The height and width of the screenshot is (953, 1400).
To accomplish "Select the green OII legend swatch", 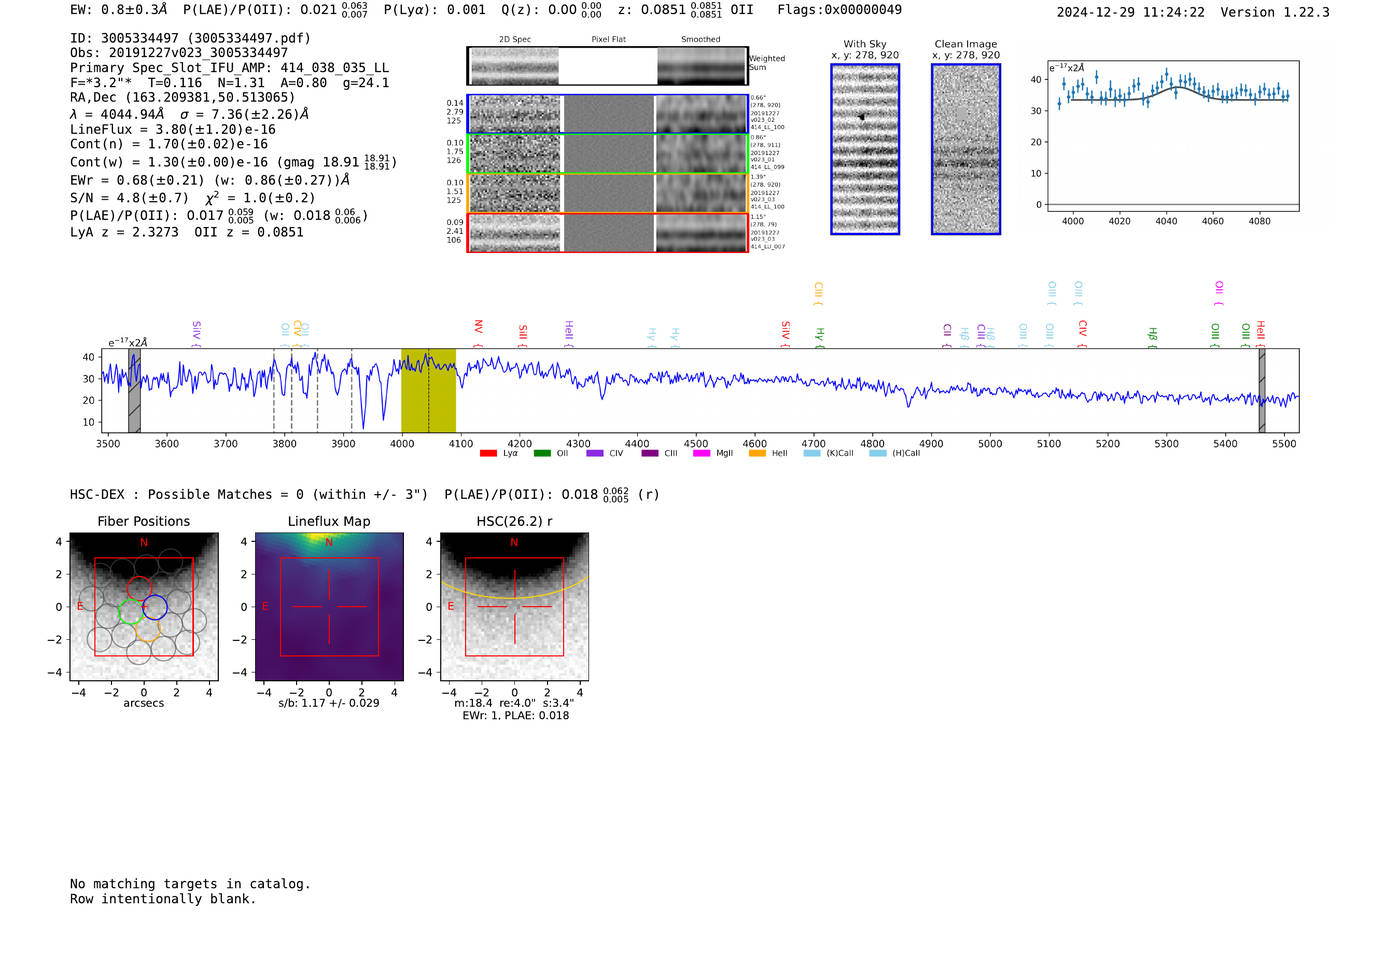I will [542, 453].
